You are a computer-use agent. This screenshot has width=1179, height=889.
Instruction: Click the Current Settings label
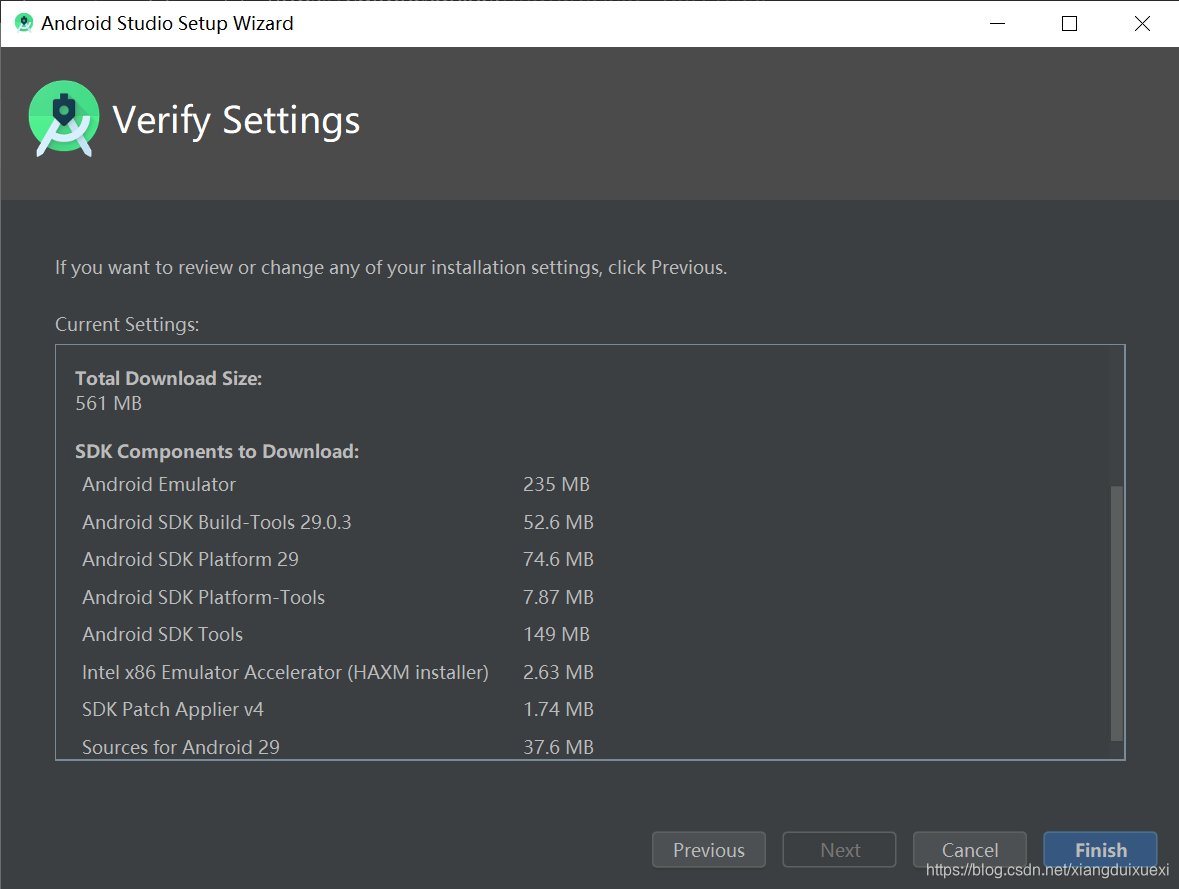[x=127, y=324]
